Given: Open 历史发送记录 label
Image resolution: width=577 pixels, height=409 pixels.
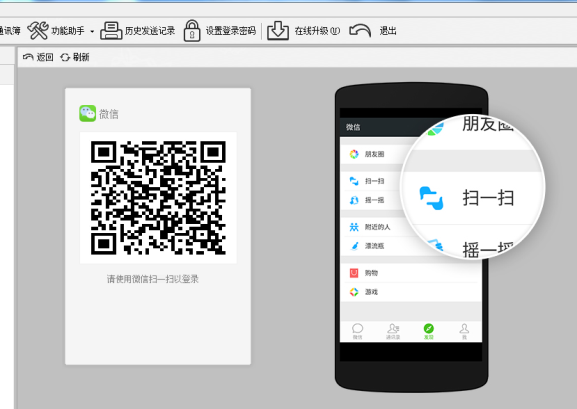Looking at the screenshot, I should coord(150,31).
